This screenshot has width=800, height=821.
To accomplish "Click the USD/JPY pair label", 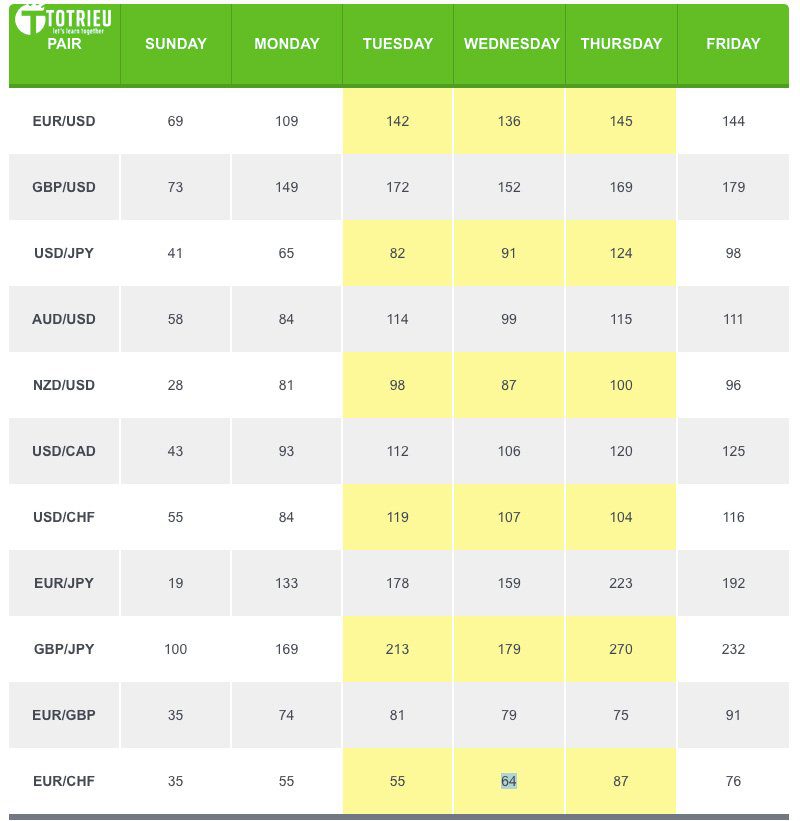I will (64, 253).
